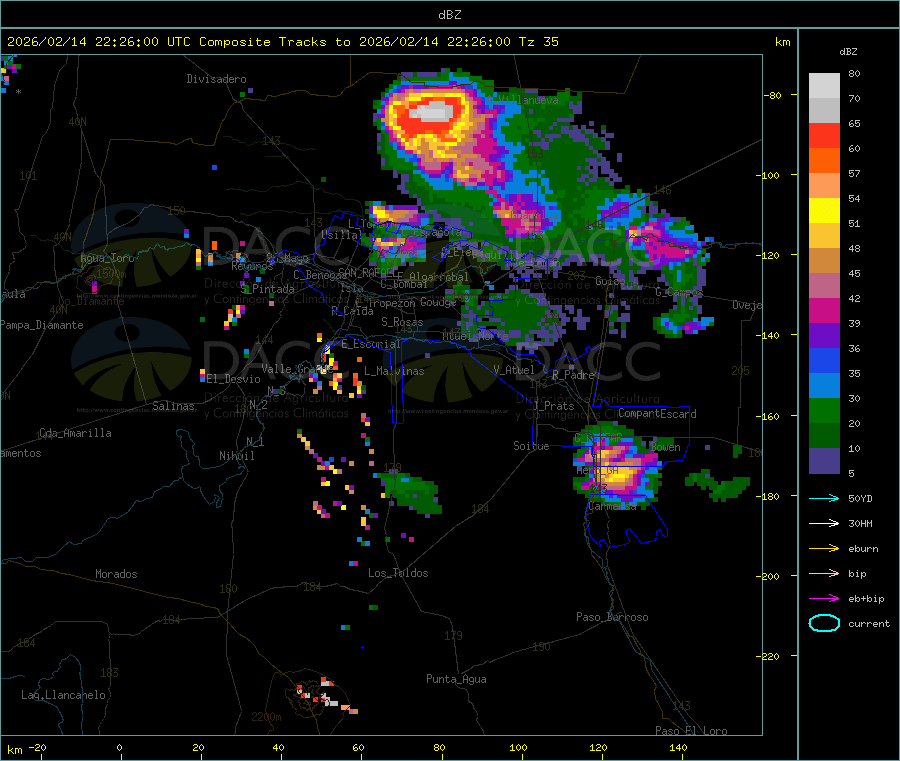Screen dimensions: 900x761
Task: Click the Punta_Agua place label
Action: click(x=456, y=679)
